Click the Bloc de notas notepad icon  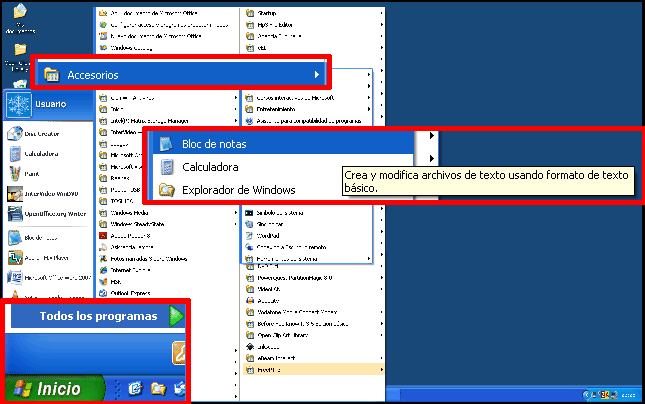pos(166,144)
